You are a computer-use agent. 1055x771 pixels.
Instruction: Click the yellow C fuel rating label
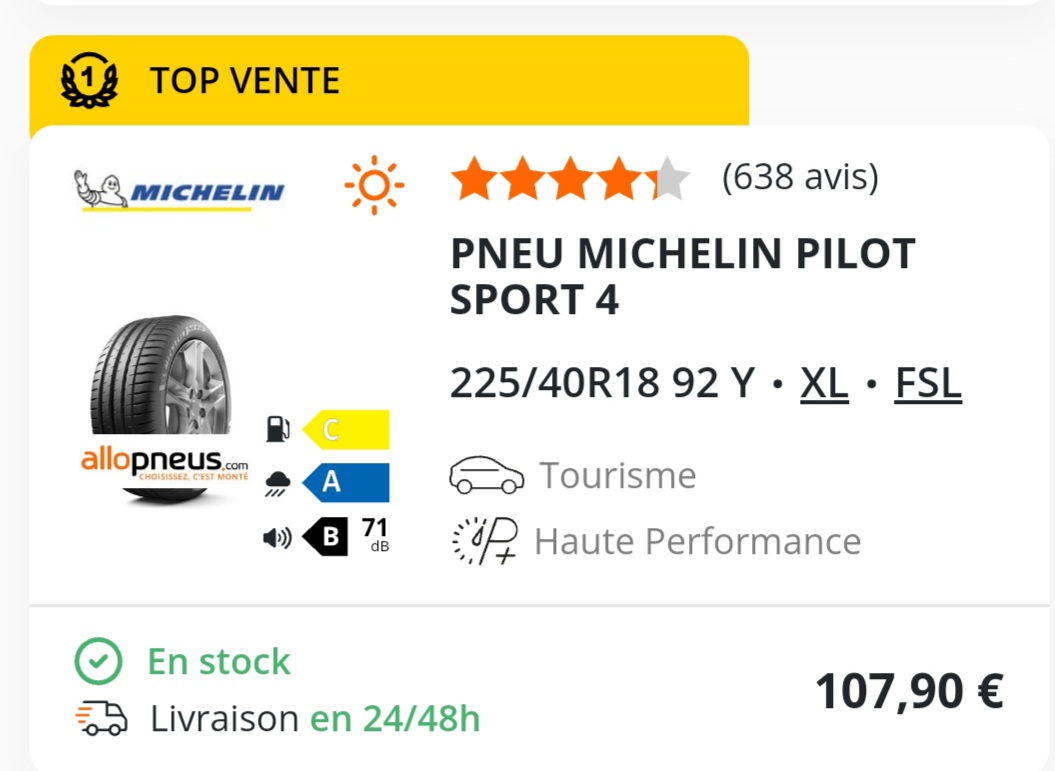coord(346,429)
